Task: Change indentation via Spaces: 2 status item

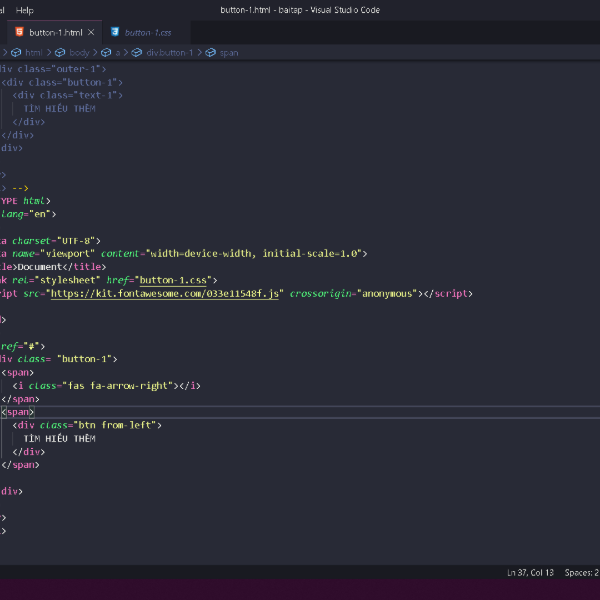Action: [581, 573]
